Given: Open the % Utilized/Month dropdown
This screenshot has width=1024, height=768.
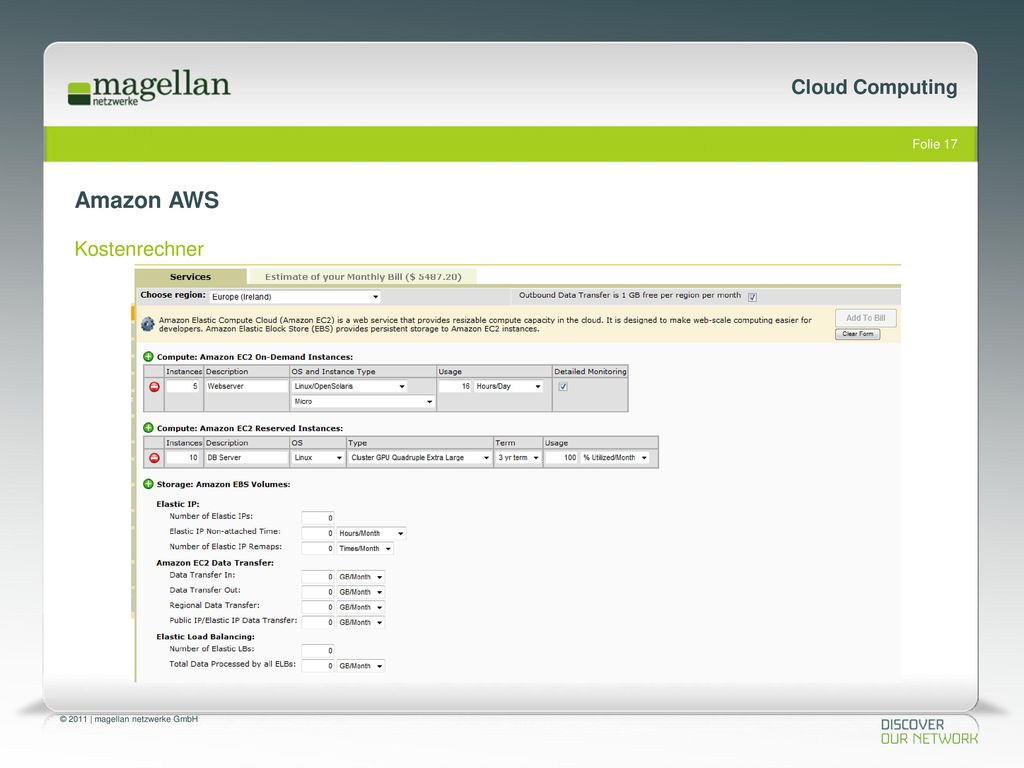Looking at the screenshot, I should 615,458.
